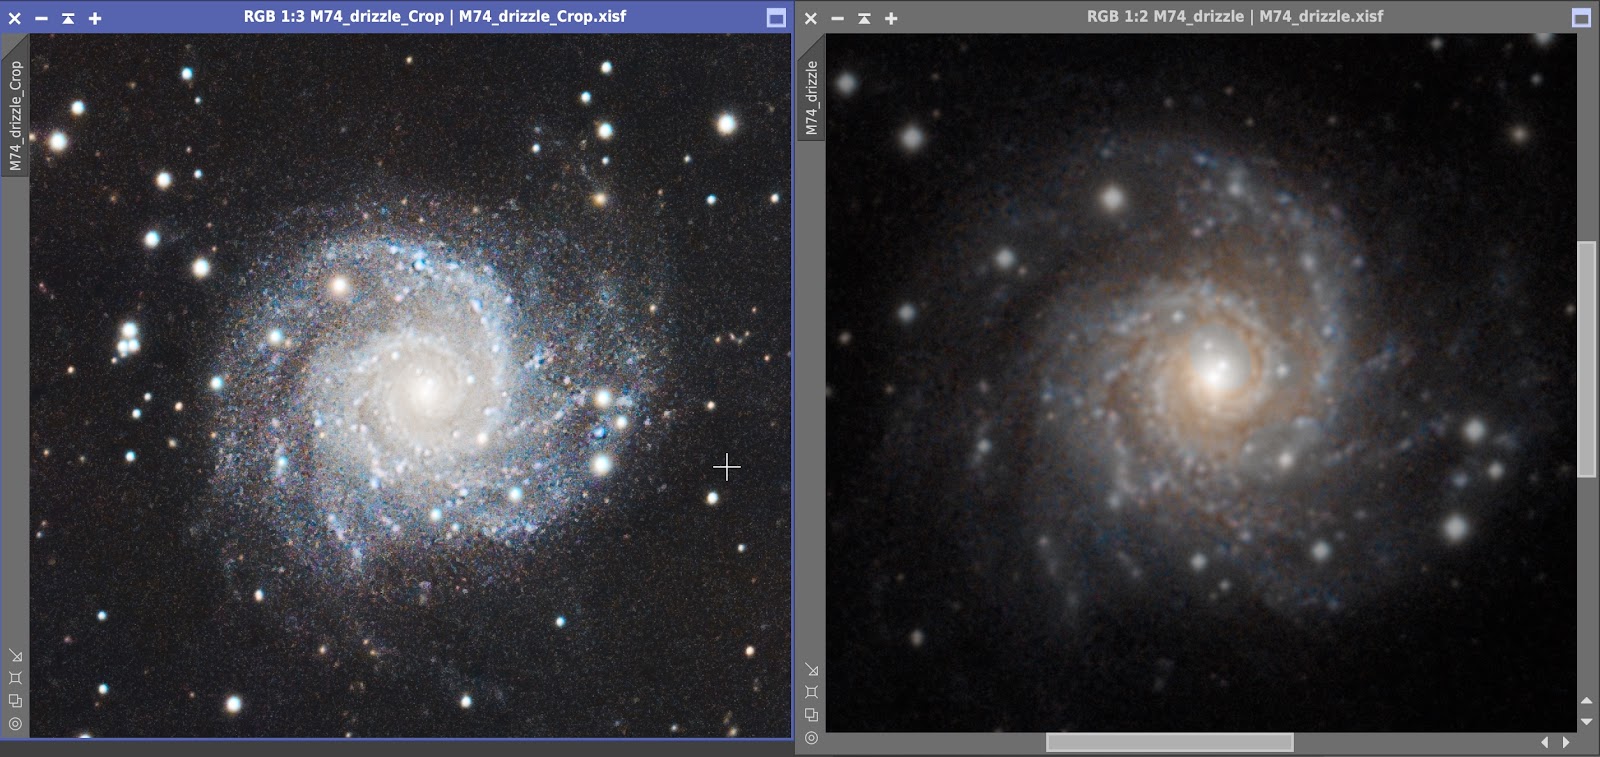Click the plus maximize icon of M74_drizzle window
Viewport: 1600px width, 757px height.
(891, 18)
